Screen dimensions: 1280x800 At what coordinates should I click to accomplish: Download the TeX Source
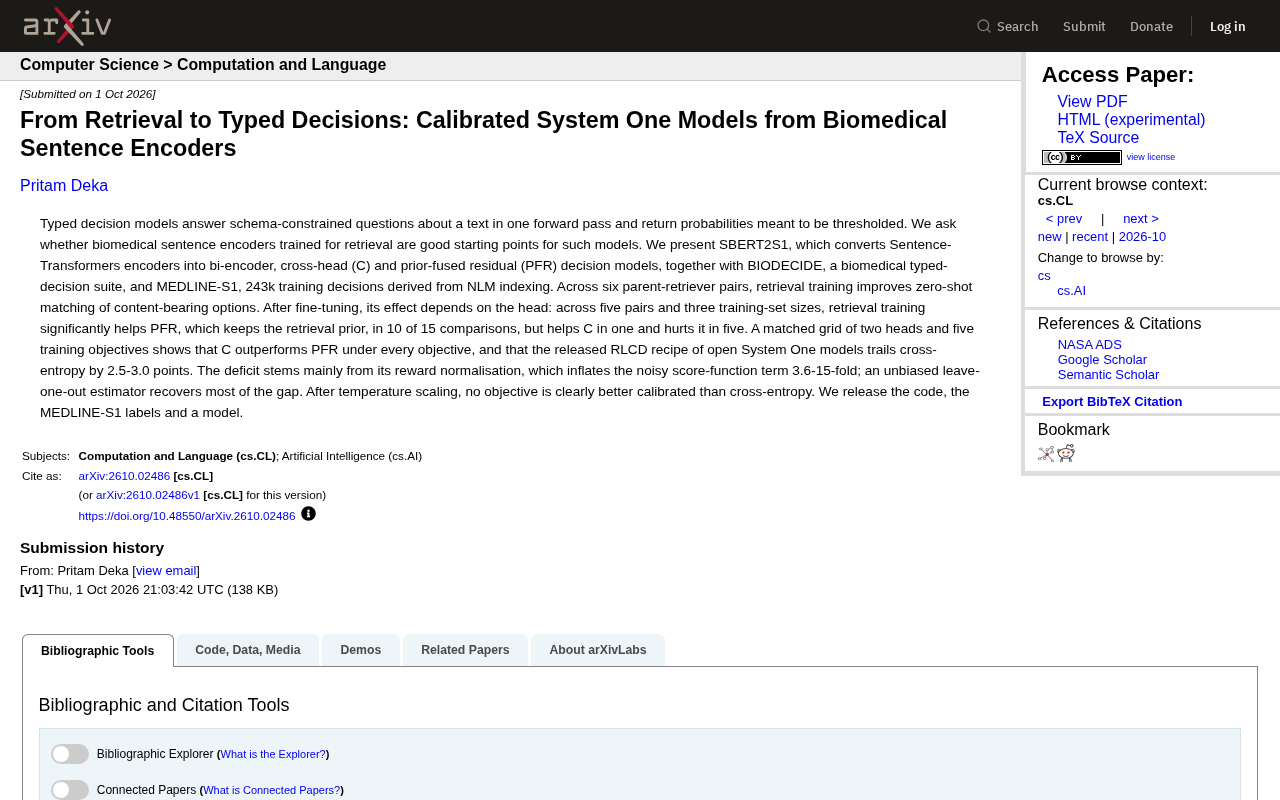click(1098, 138)
